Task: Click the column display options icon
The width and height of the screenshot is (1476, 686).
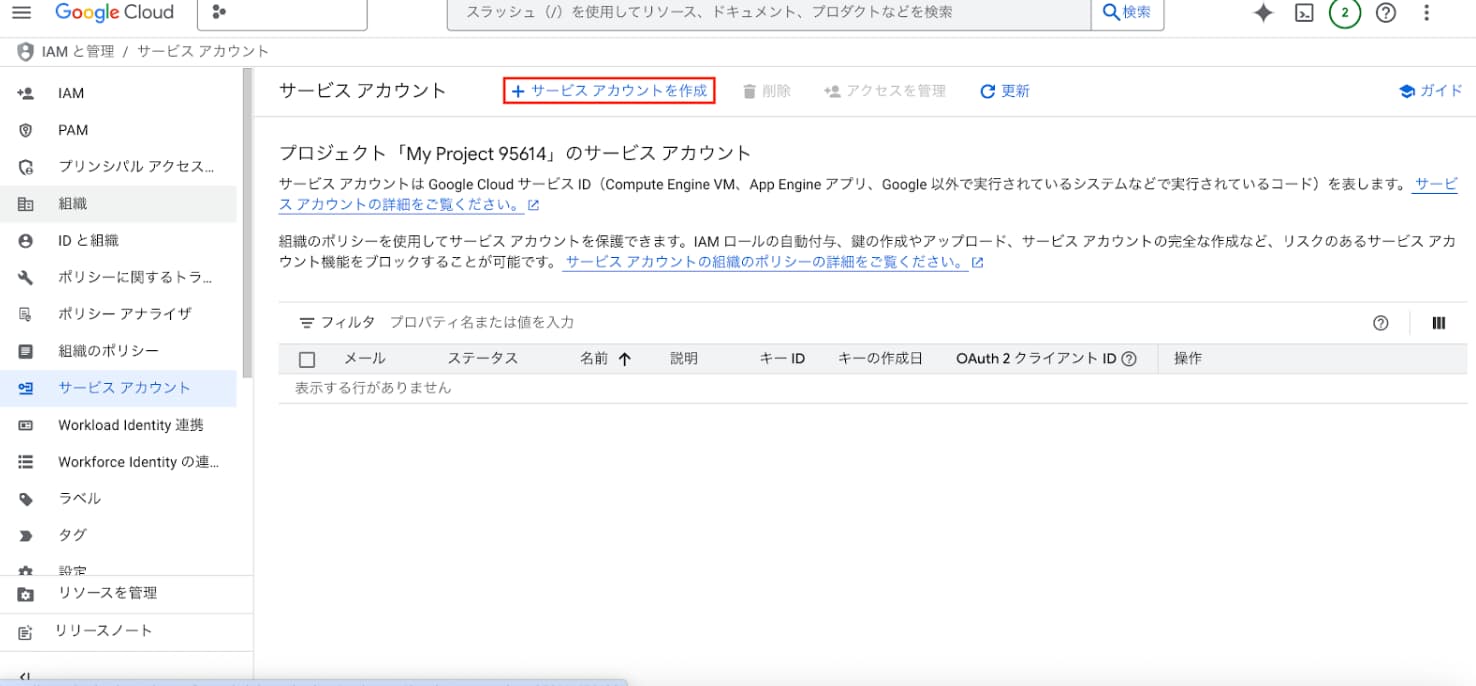Action: pos(1439,323)
